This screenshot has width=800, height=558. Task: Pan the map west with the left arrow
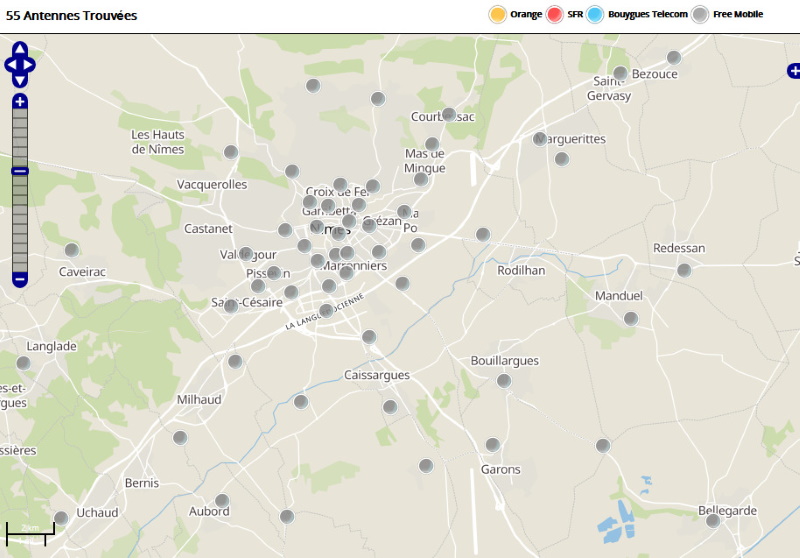[10, 64]
